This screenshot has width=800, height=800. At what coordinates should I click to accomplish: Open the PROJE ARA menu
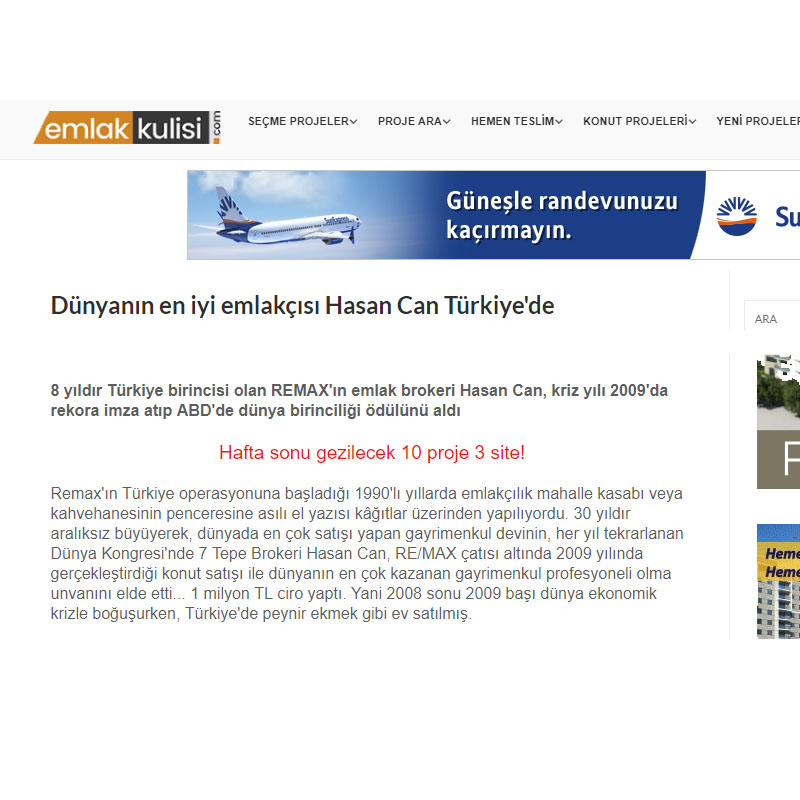click(x=413, y=121)
